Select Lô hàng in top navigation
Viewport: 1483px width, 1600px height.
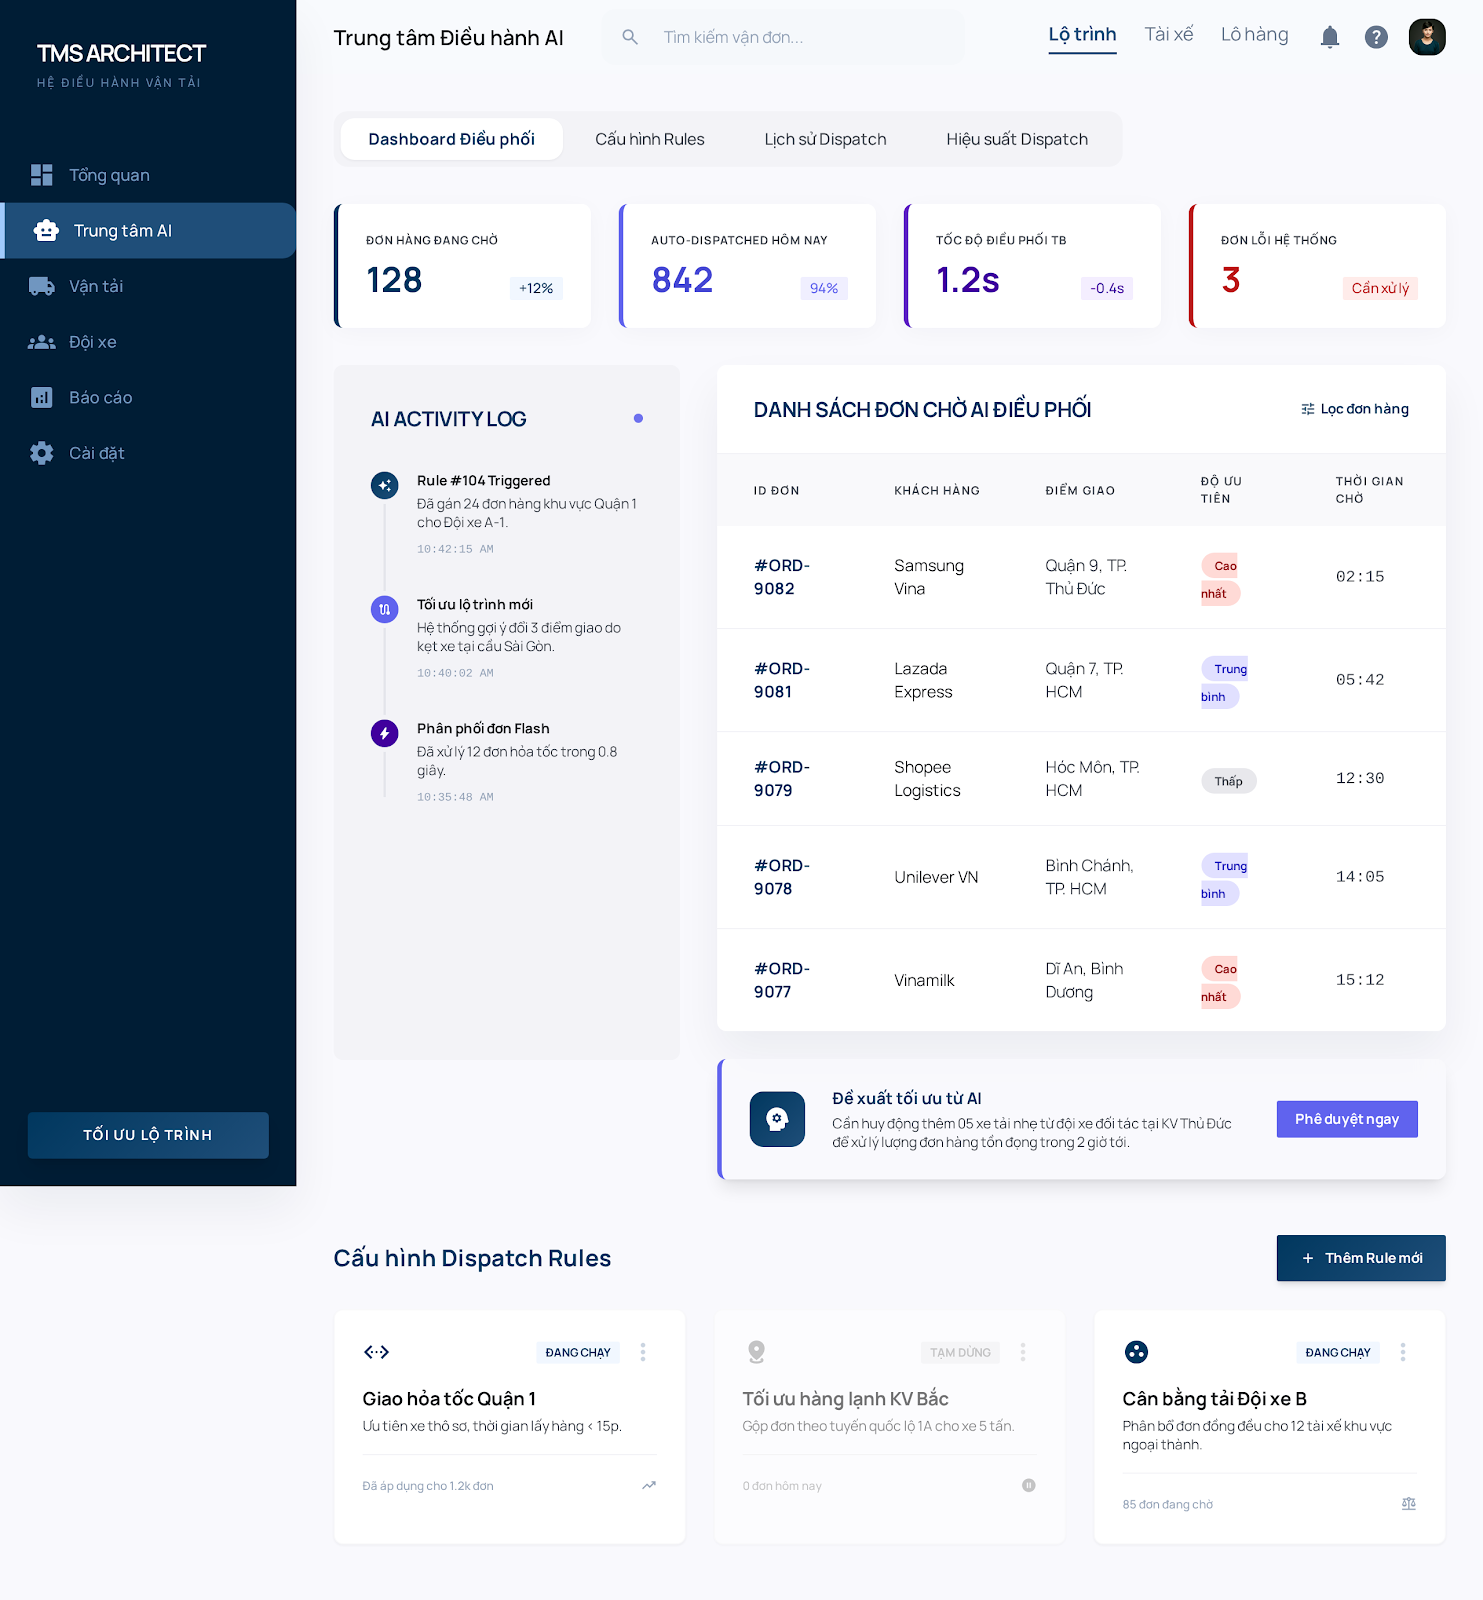[x=1254, y=35]
